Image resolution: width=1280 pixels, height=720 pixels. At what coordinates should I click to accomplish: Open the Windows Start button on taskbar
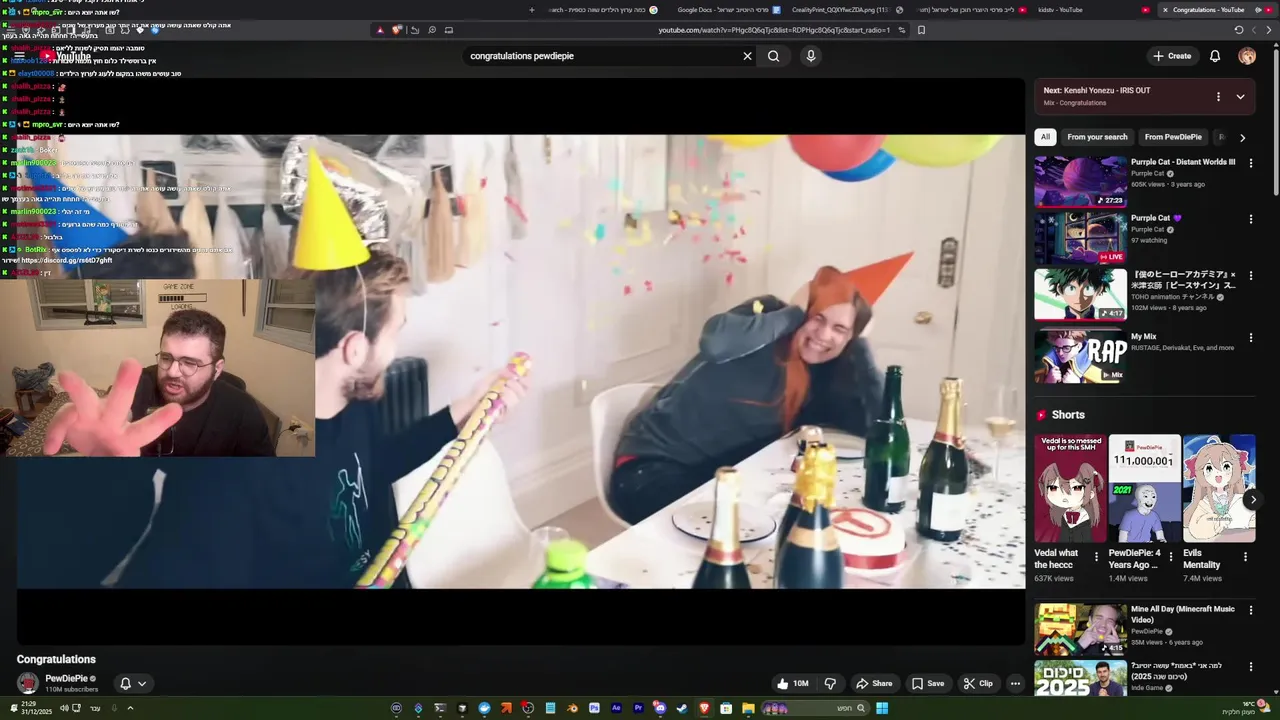[882, 709]
